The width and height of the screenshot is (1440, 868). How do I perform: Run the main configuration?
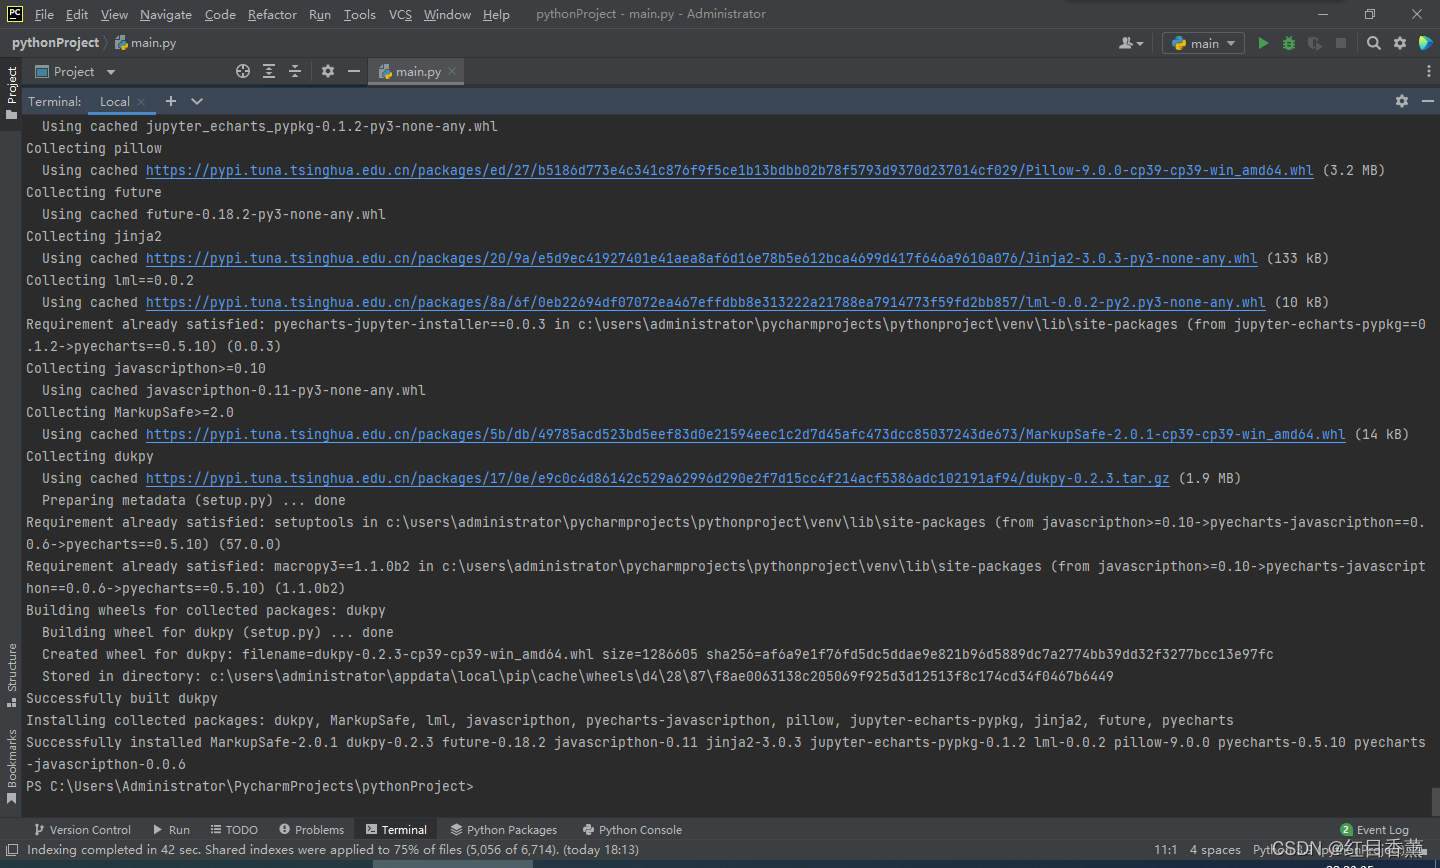pos(1263,43)
